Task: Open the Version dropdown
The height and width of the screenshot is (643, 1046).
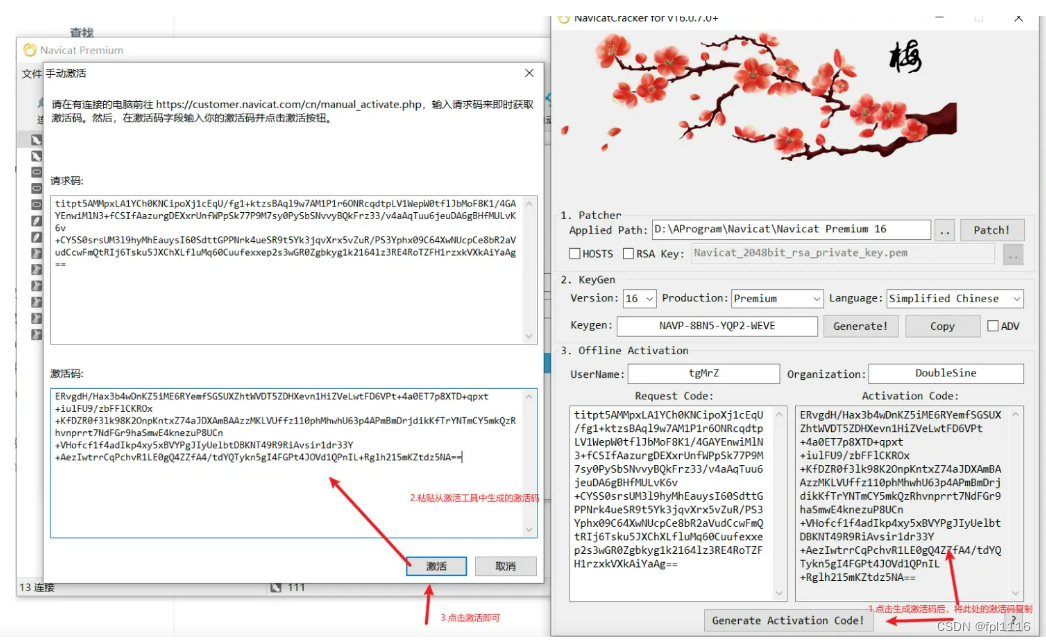Action: coord(640,299)
